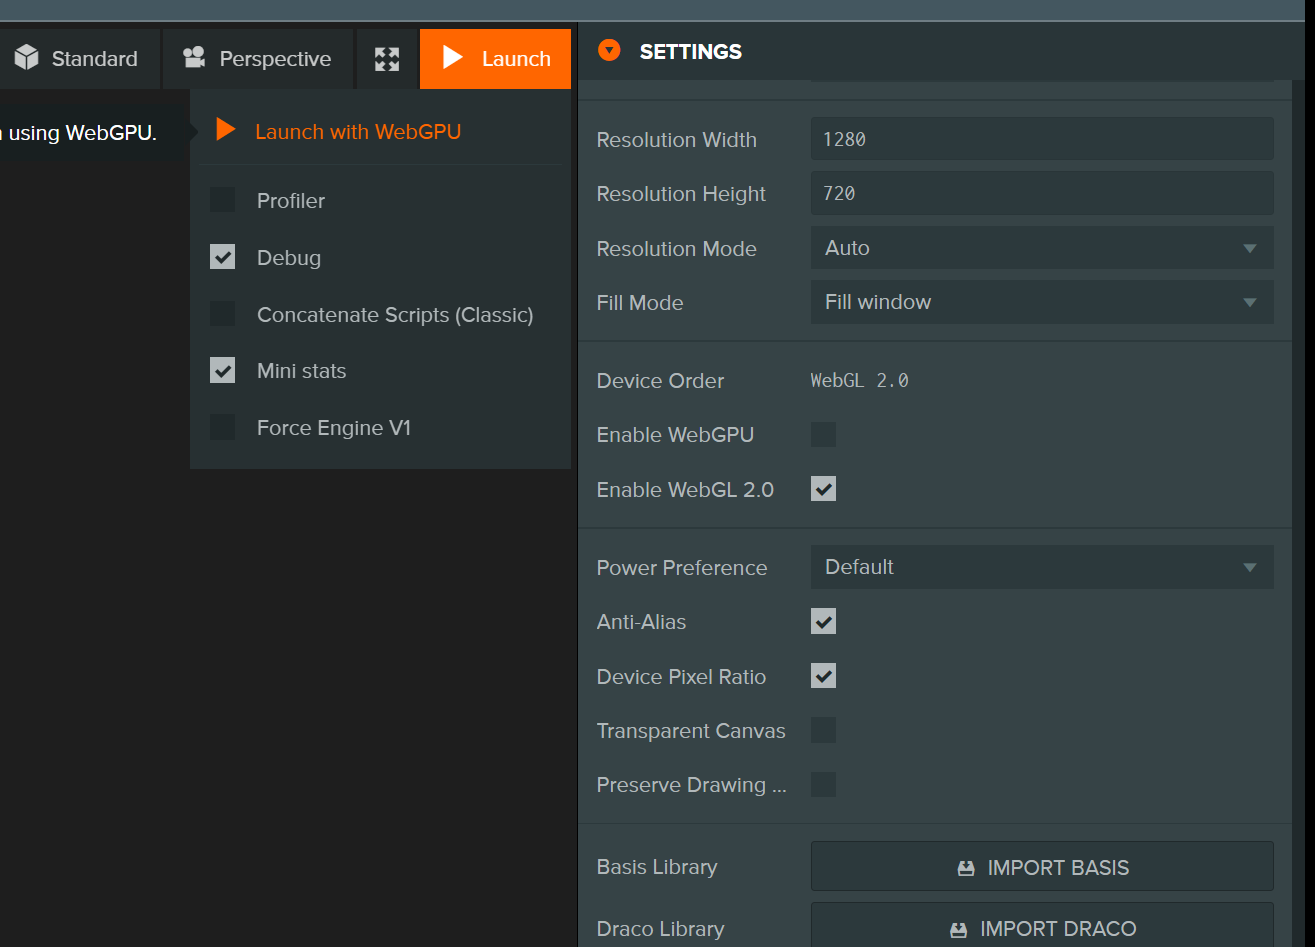Screen dimensions: 1315x947
Task: Click the Standard render cube icon
Action: [26, 58]
